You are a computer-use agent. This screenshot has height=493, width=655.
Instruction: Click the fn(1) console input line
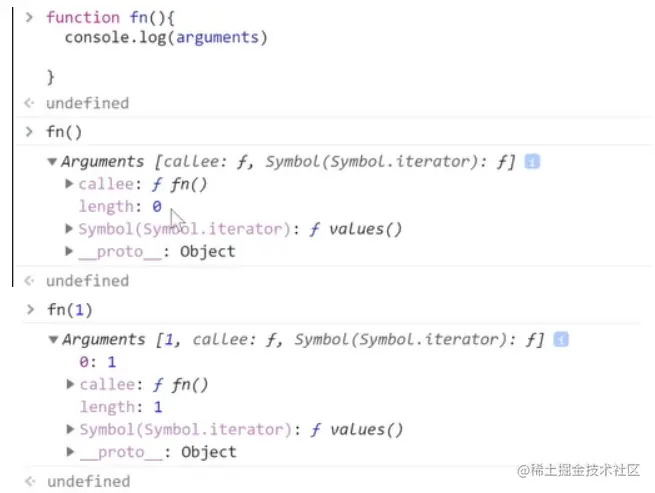72,309
